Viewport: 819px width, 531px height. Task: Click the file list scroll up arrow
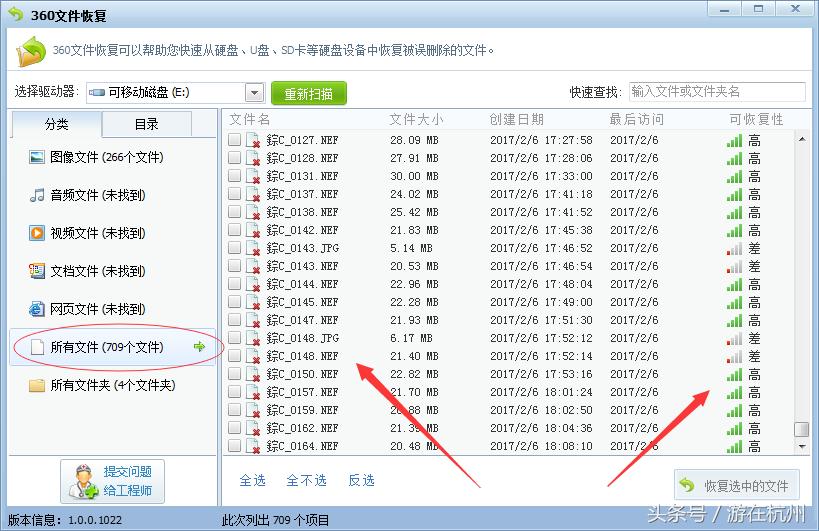(802, 139)
